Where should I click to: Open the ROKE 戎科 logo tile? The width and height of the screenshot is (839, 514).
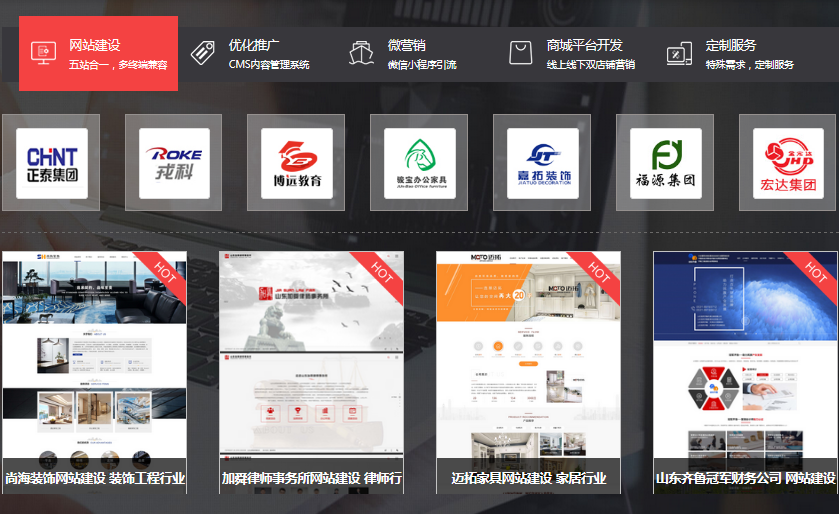click(174, 163)
